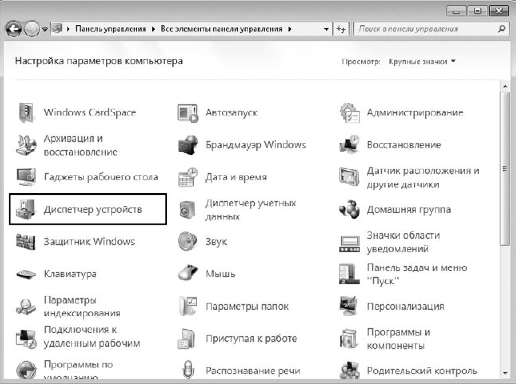Click the Звук speaker icon

(188, 241)
